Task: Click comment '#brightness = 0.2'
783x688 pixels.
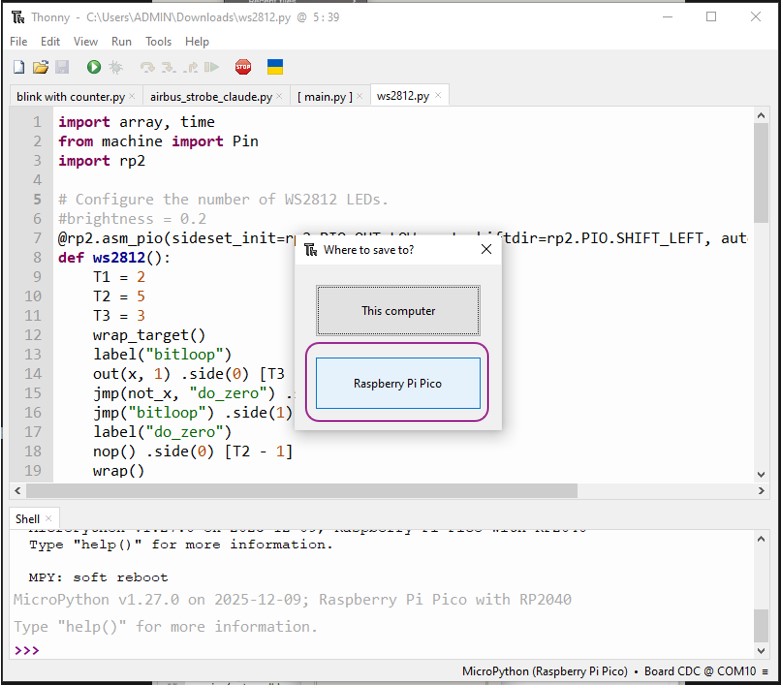Action: 132,219
